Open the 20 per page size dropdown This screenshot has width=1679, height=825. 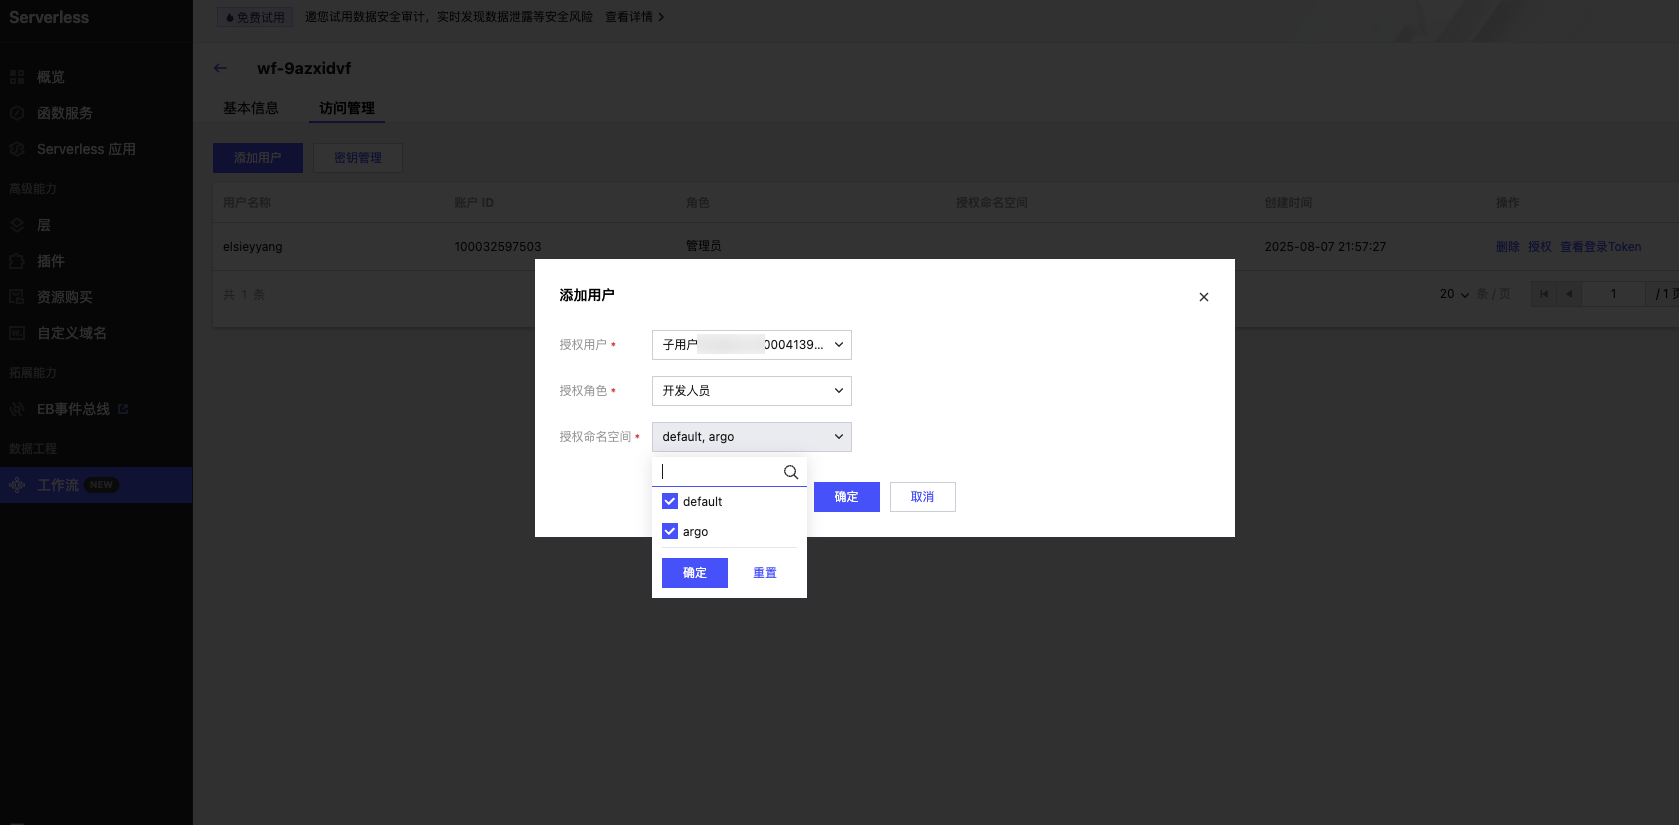[1455, 294]
